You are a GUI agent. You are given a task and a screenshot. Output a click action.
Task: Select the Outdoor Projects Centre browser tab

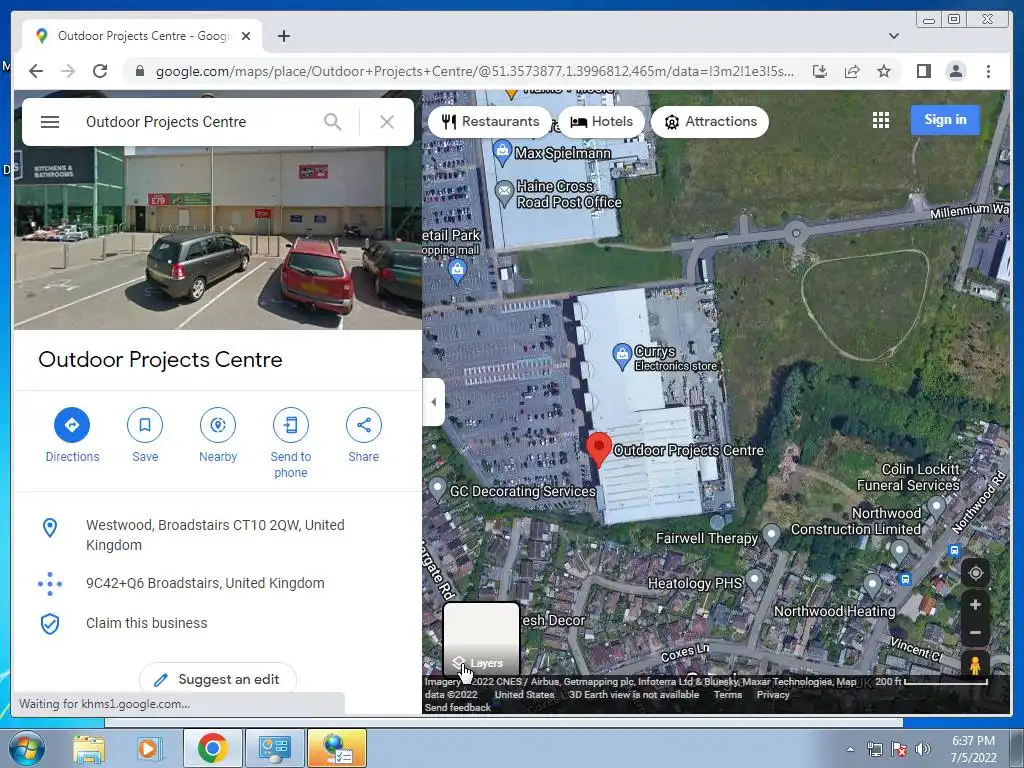point(142,36)
